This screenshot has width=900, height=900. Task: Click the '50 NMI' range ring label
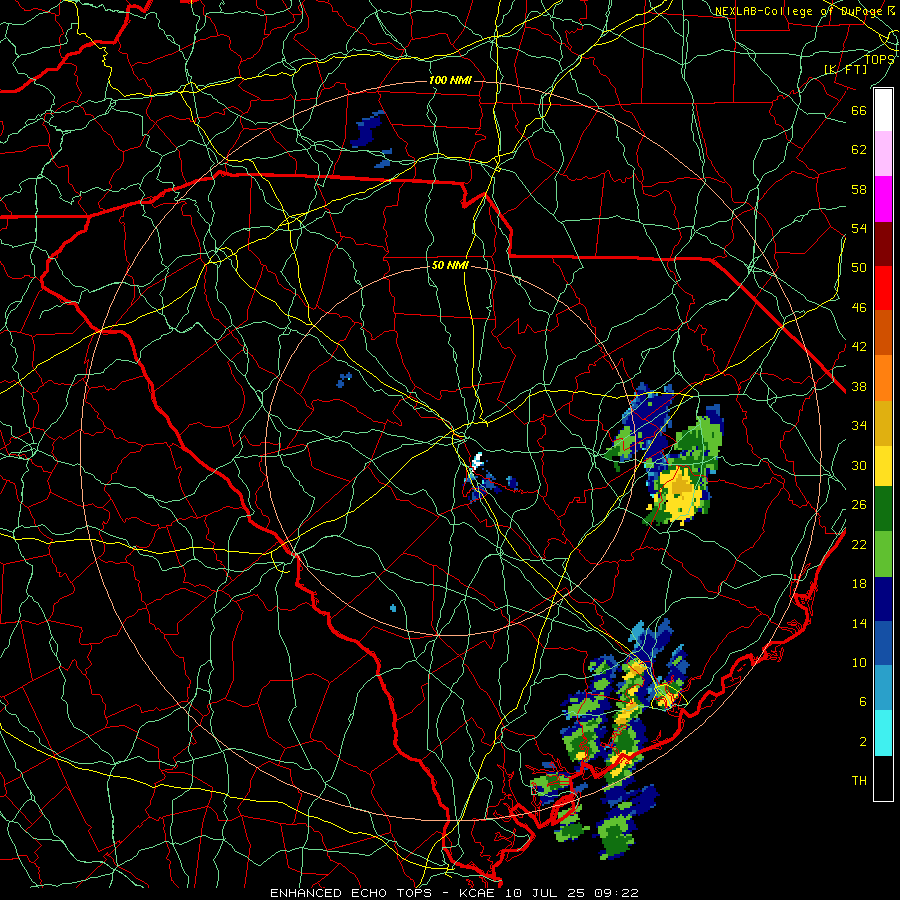point(451,265)
